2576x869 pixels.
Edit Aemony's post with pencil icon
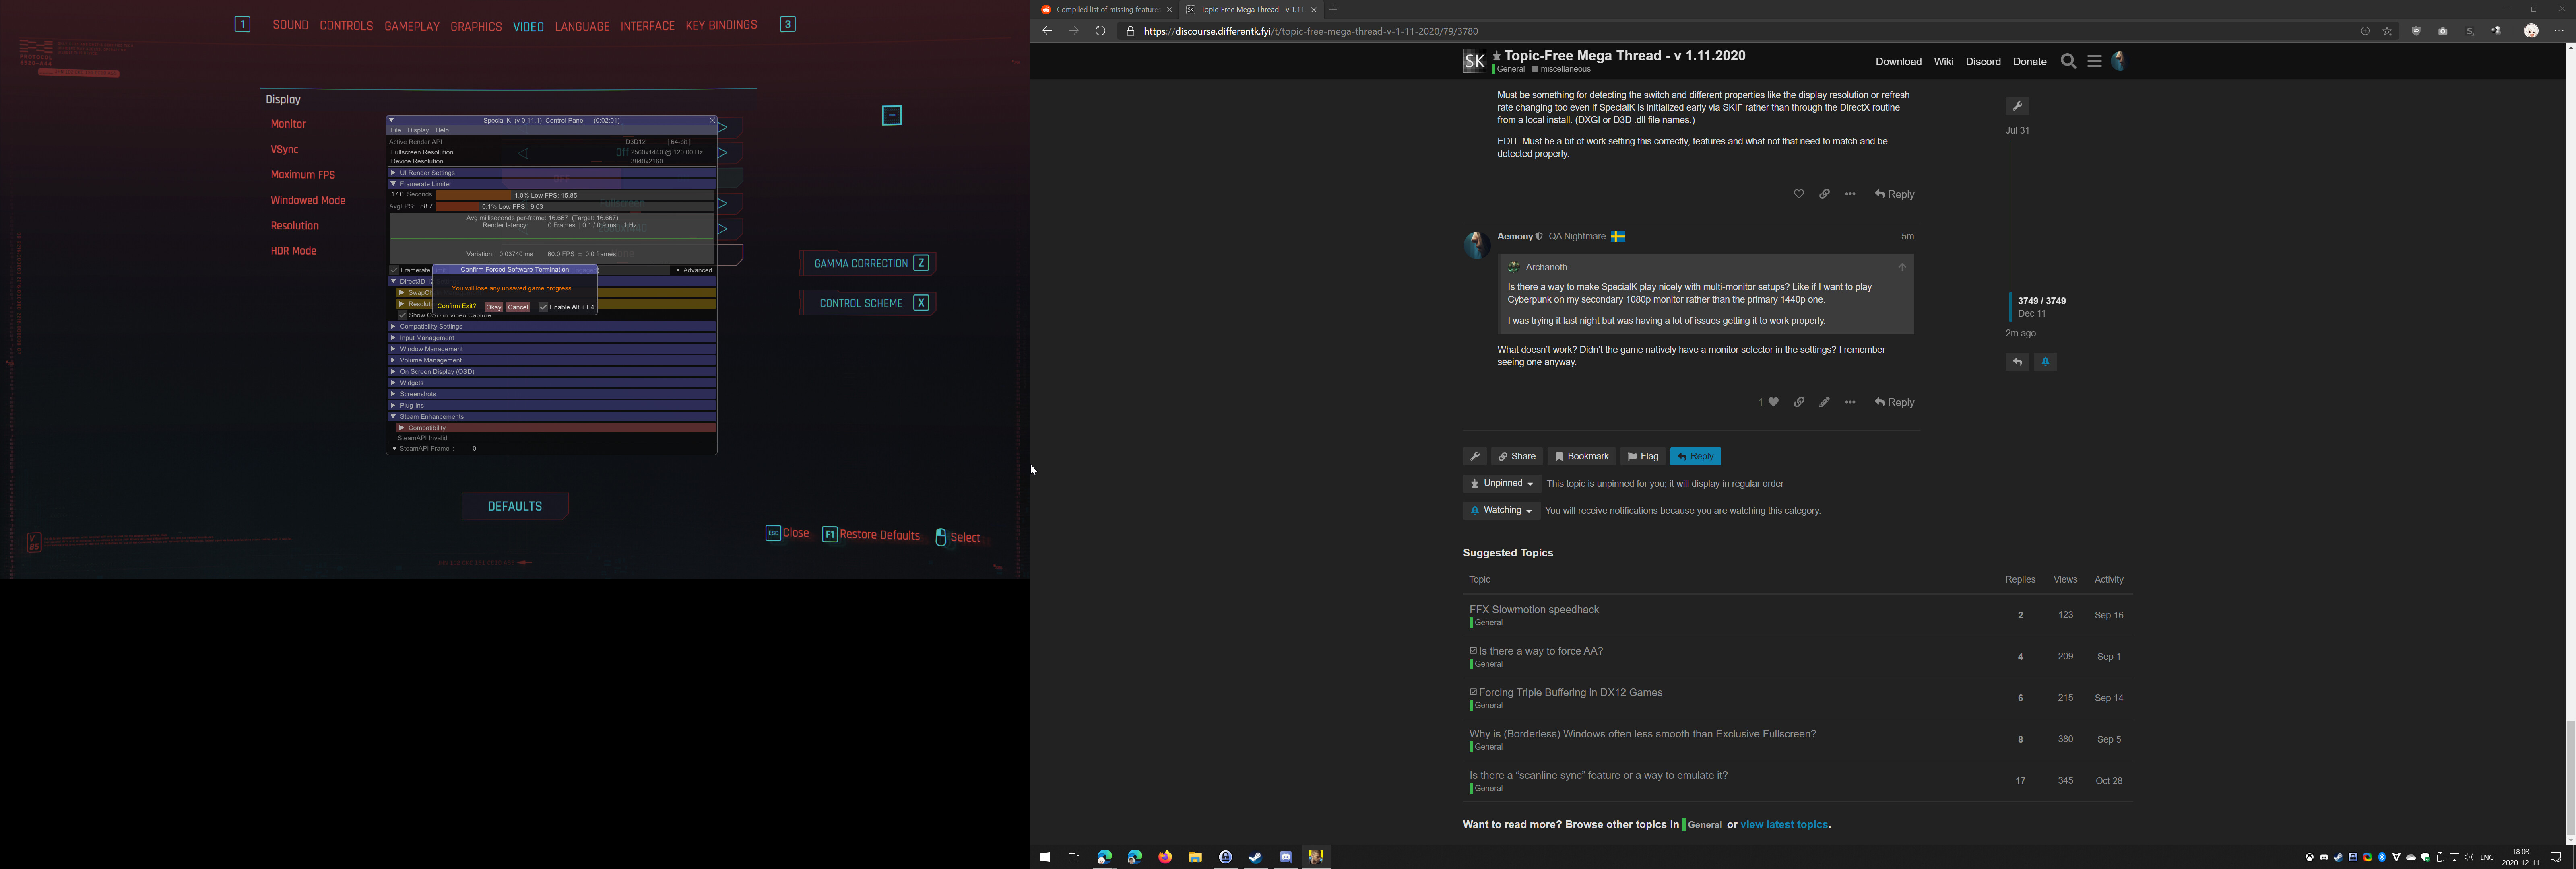coord(1824,402)
